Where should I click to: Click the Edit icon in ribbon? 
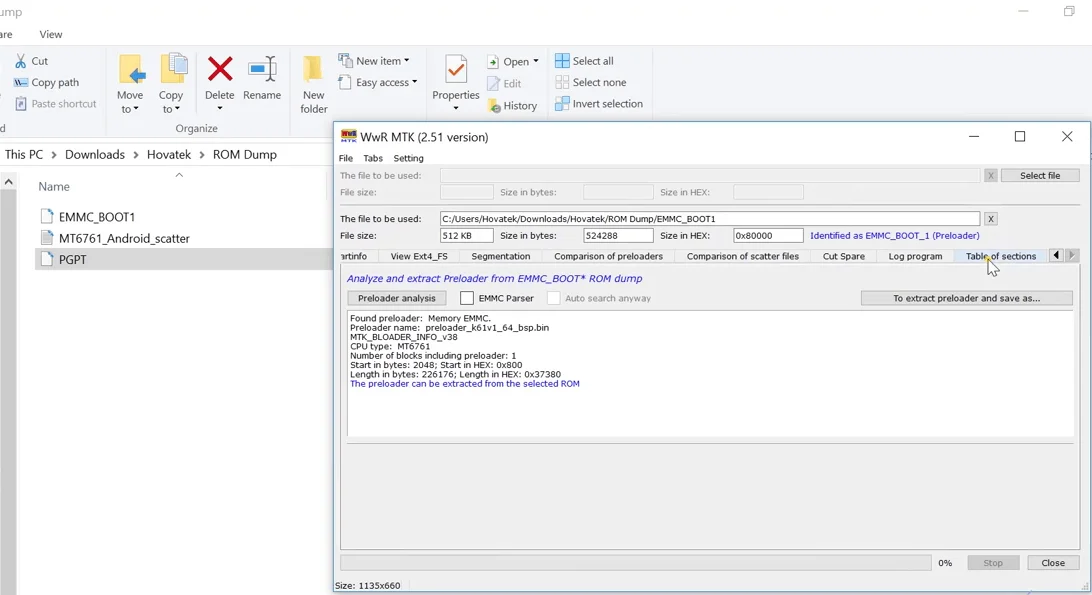pos(493,84)
